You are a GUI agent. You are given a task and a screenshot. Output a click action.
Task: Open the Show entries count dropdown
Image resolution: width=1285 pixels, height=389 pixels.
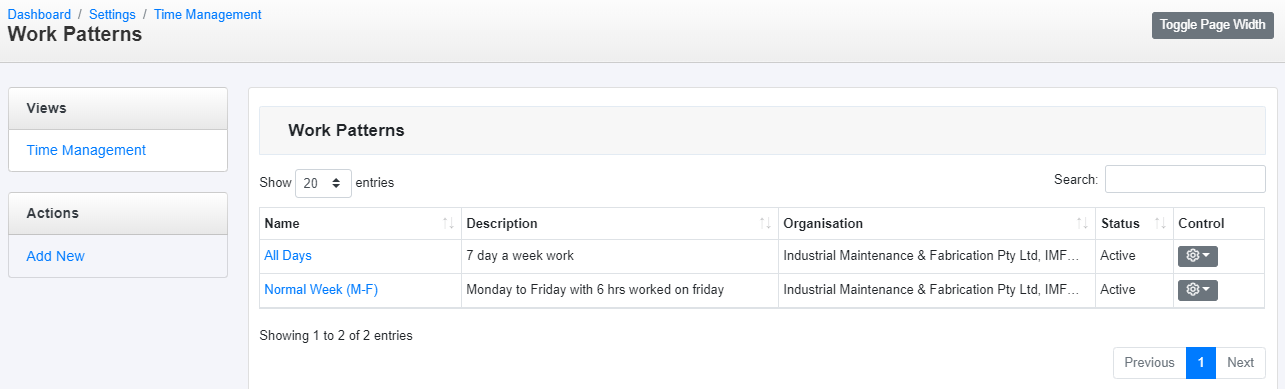click(323, 183)
